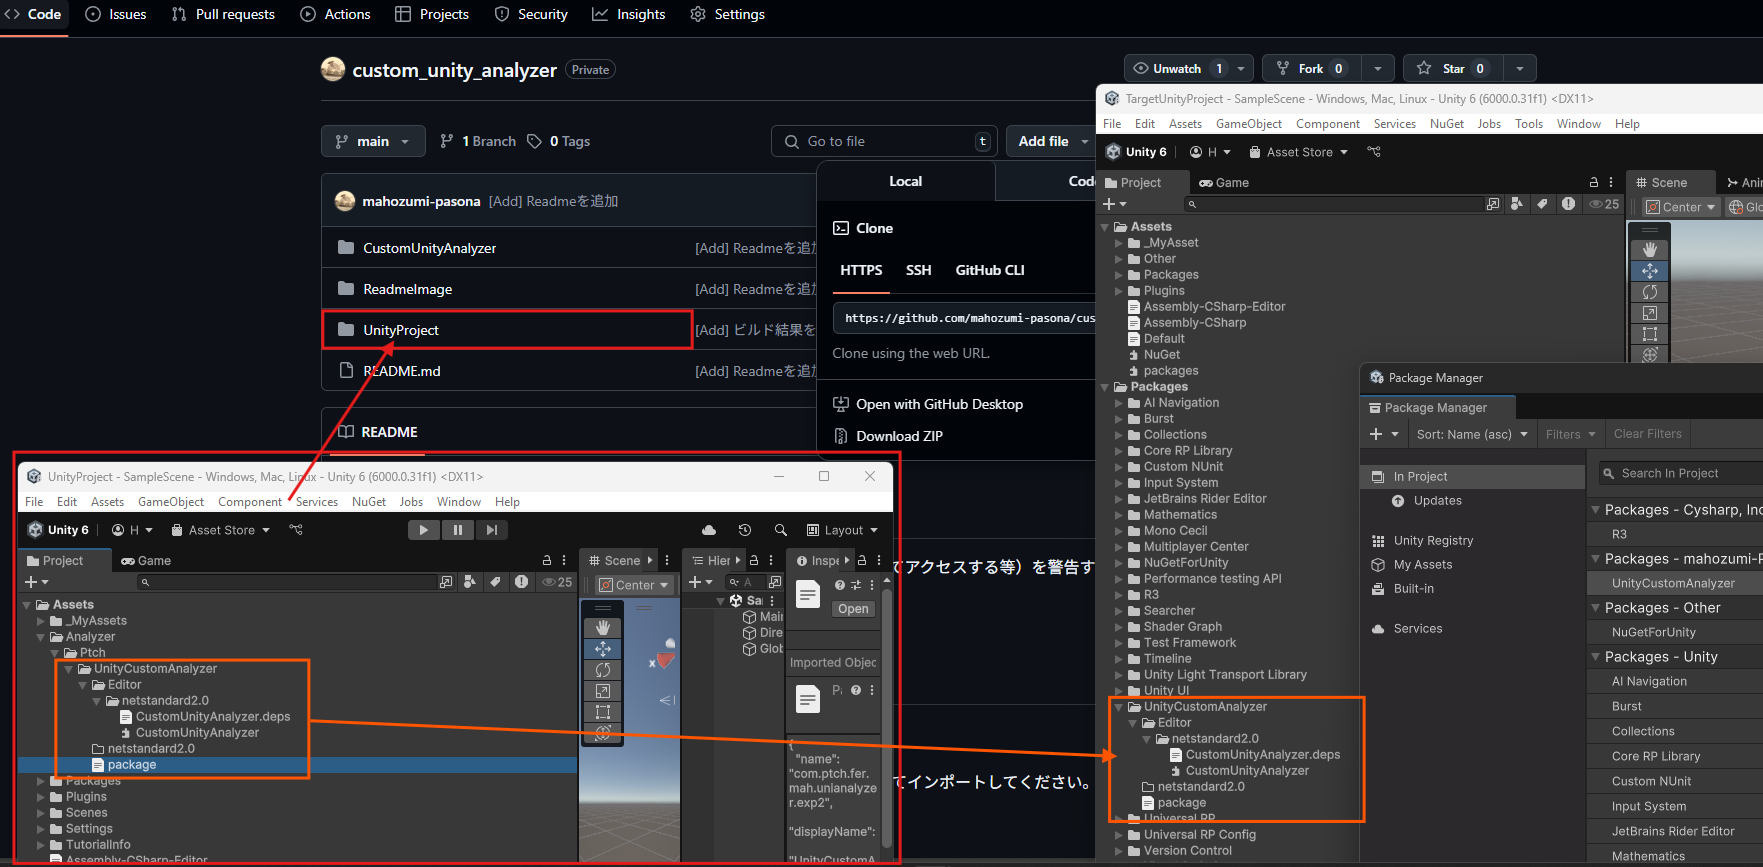The image size is (1763, 867).
Task: Open dropdown arrow next to Unwatch
Action: coord(1241,68)
